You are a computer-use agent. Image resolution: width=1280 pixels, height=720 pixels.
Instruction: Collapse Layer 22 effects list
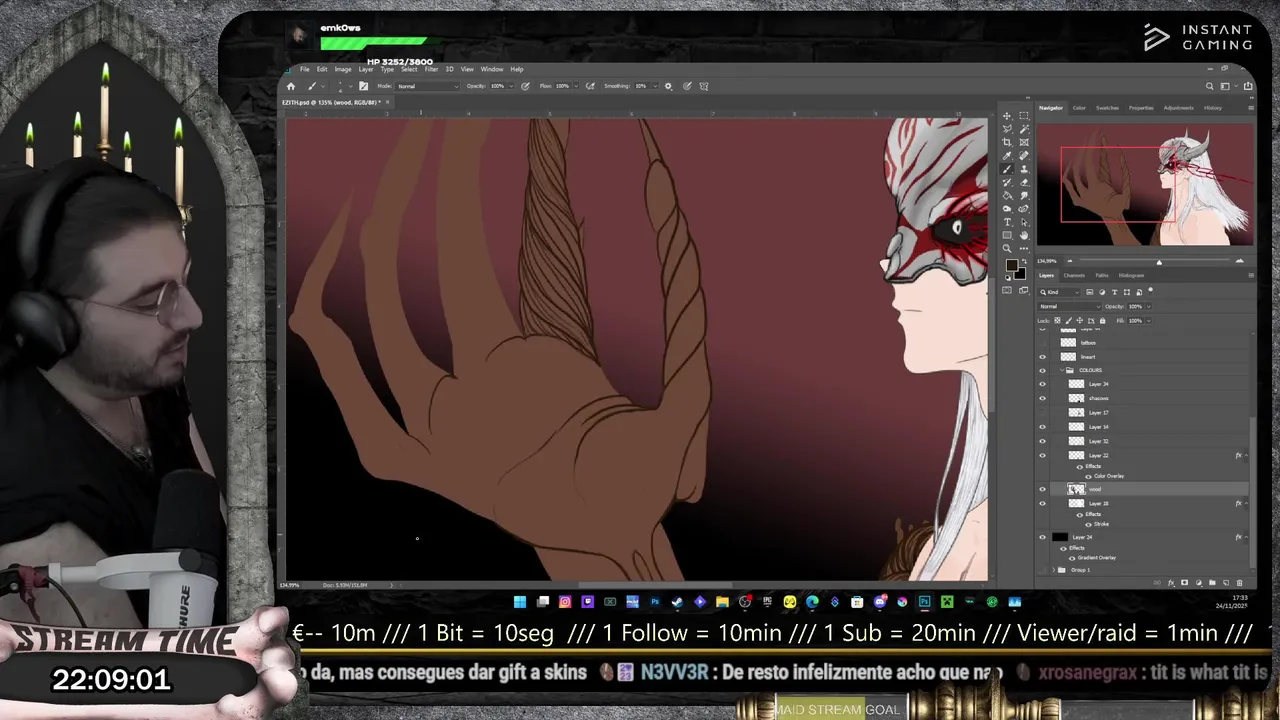[x=1246, y=455]
